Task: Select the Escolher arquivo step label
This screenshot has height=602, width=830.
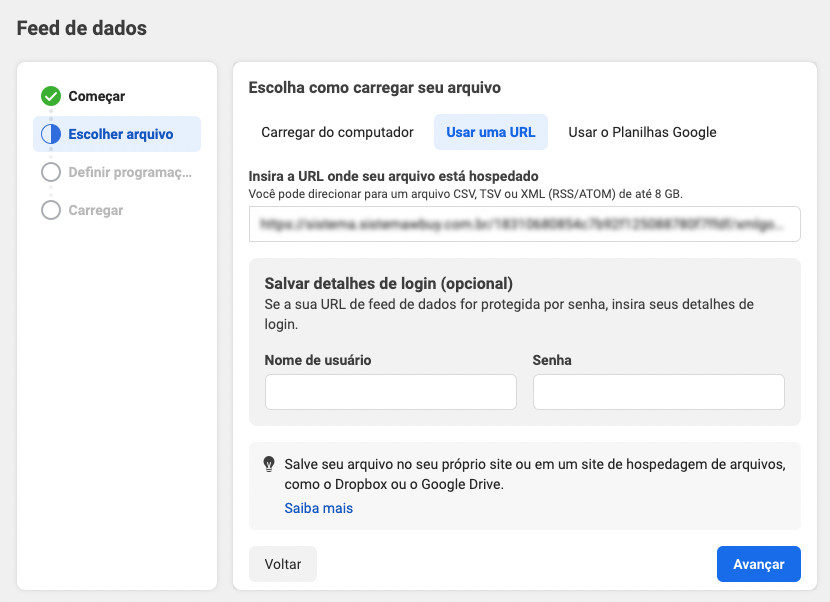Action: point(120,134)
